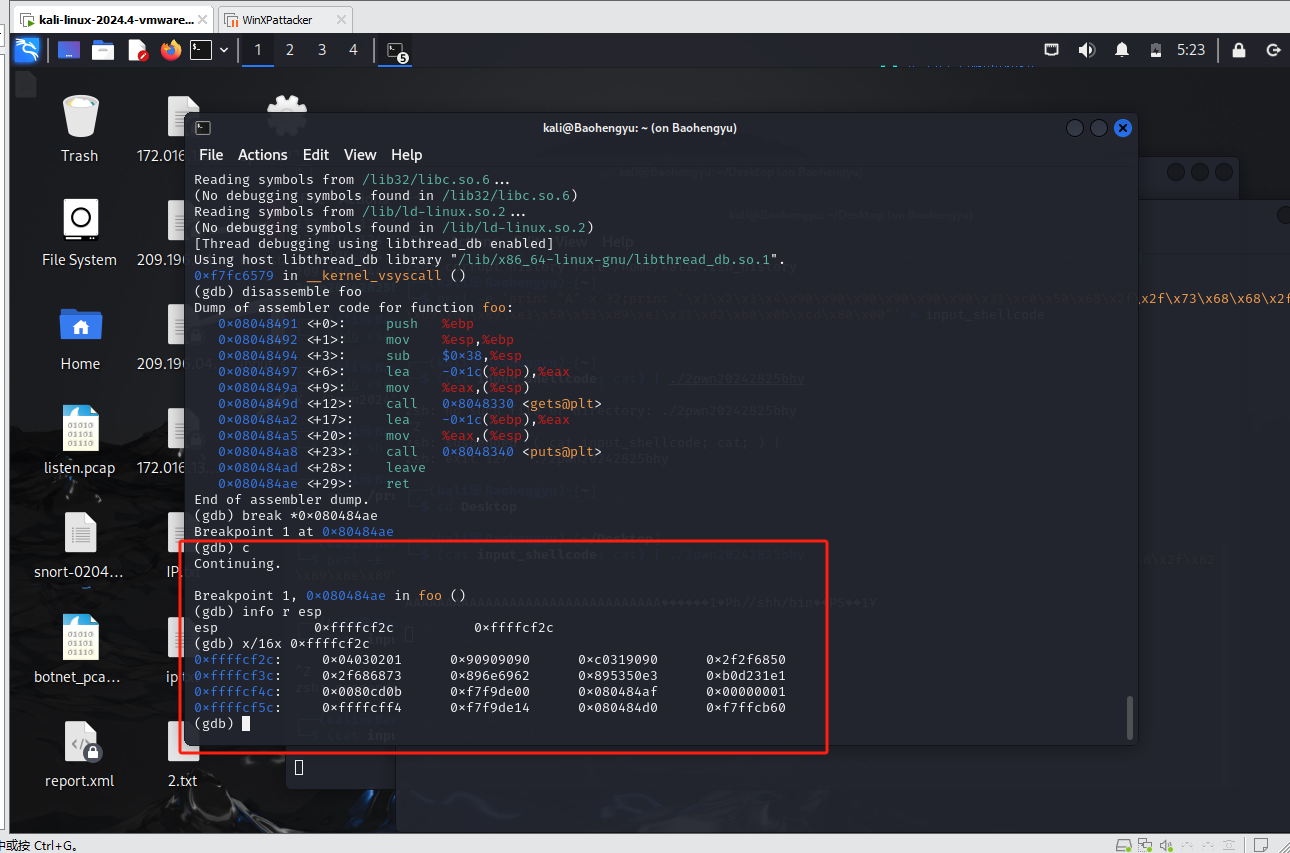The image size is (1290, 853).
Task: Select the listen.pcap file icon
Action: pos(79,440)
